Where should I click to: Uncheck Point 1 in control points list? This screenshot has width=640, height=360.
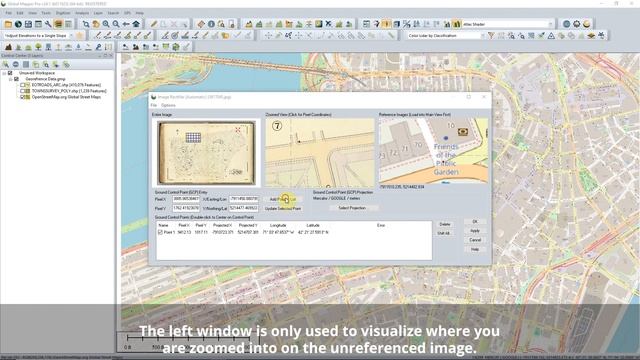pos(160,232)
